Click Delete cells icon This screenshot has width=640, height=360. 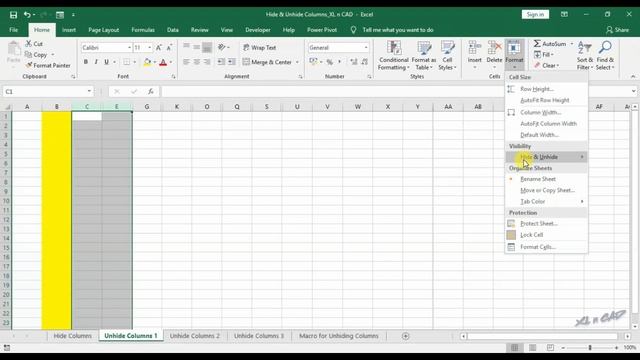coord(494,48)
